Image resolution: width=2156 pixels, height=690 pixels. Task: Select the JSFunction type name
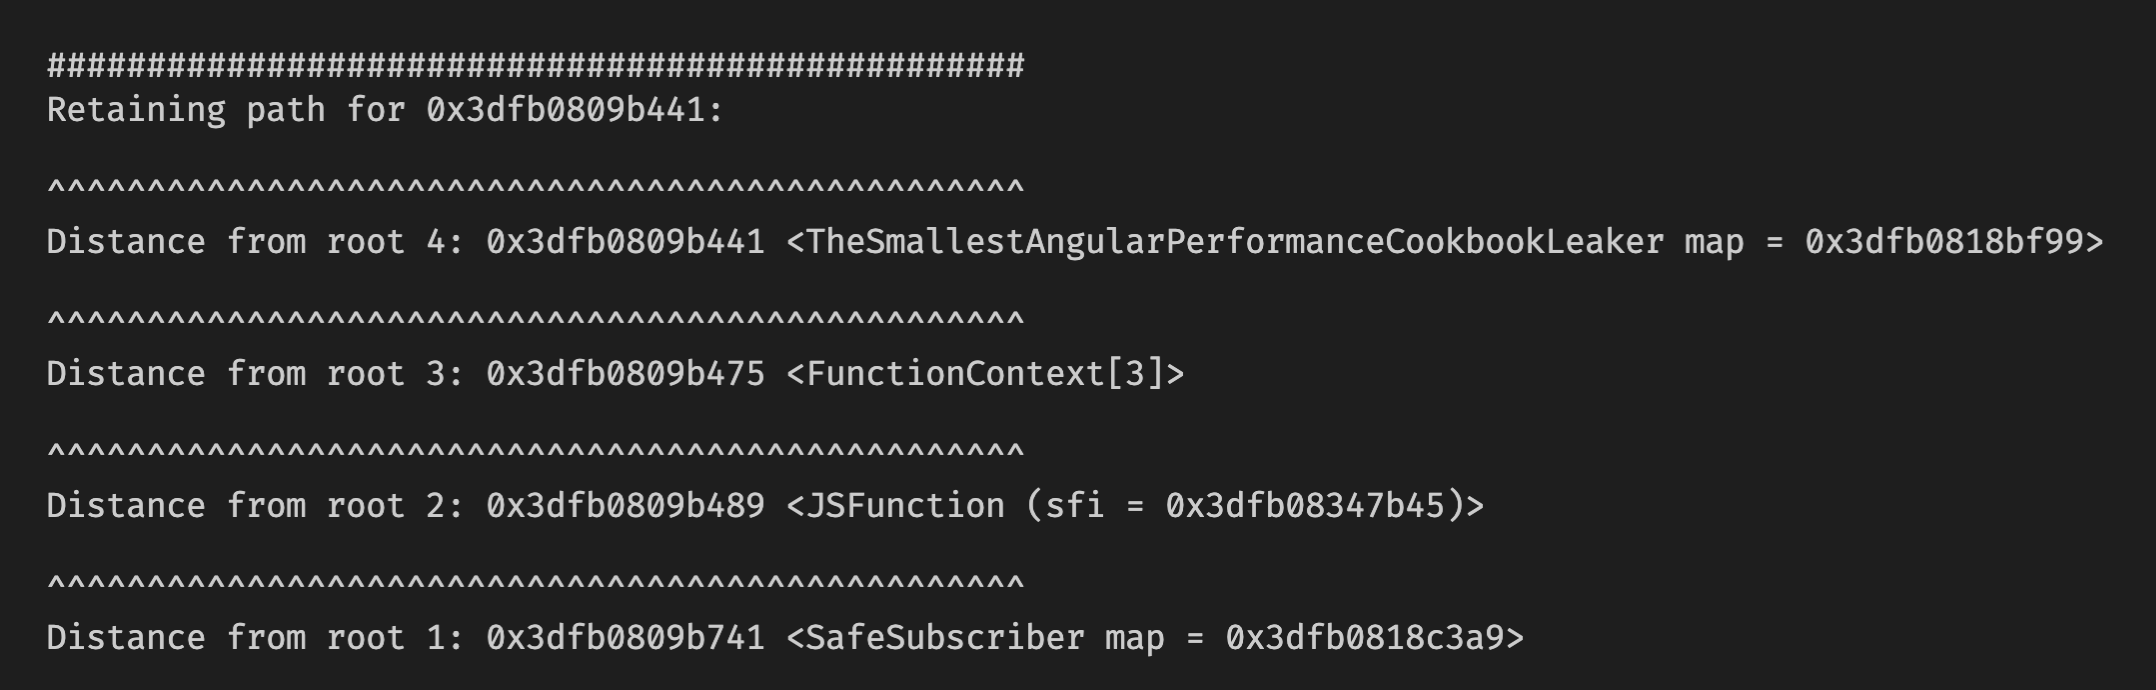click(x=905, y=506)
